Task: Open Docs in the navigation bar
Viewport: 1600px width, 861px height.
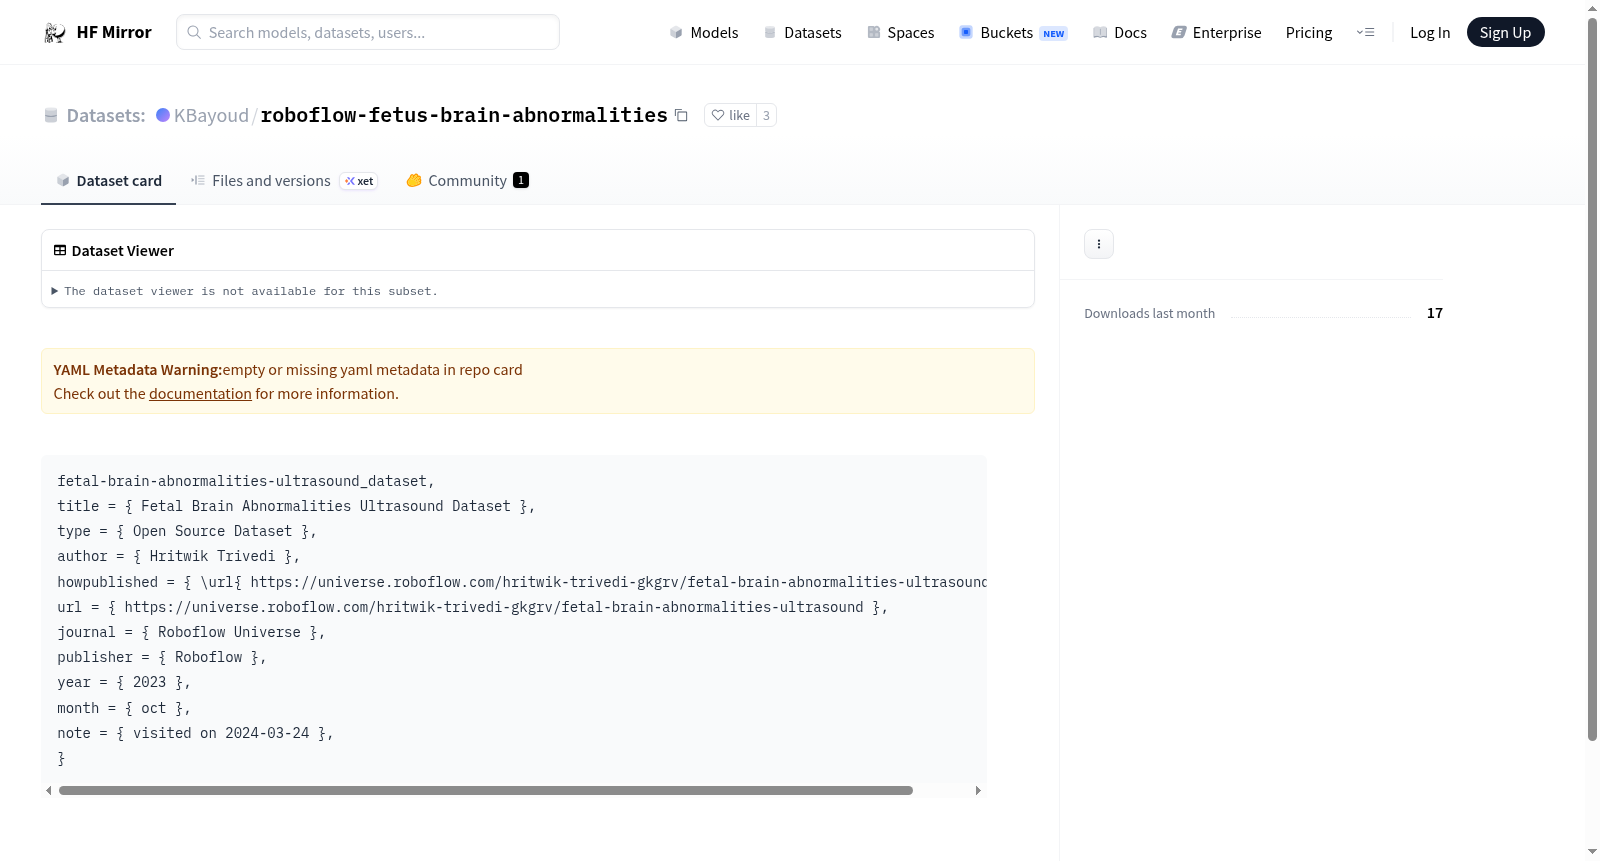Action: pyautogui.click(x=1120, y=33)
